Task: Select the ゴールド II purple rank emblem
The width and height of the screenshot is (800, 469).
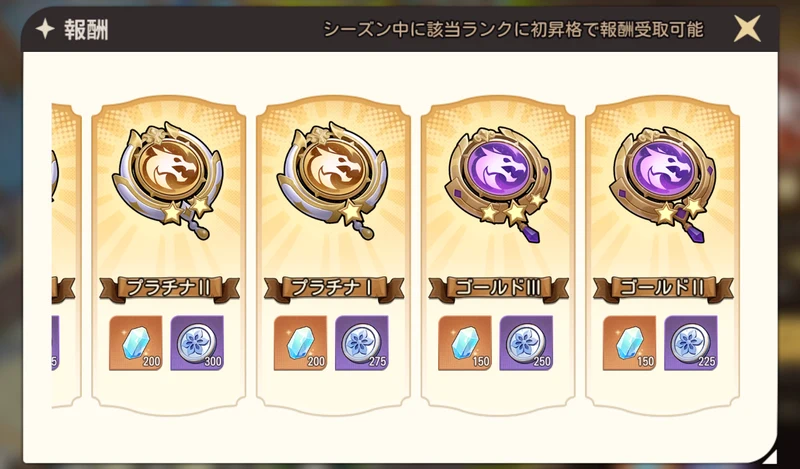Action: (662, 184)
